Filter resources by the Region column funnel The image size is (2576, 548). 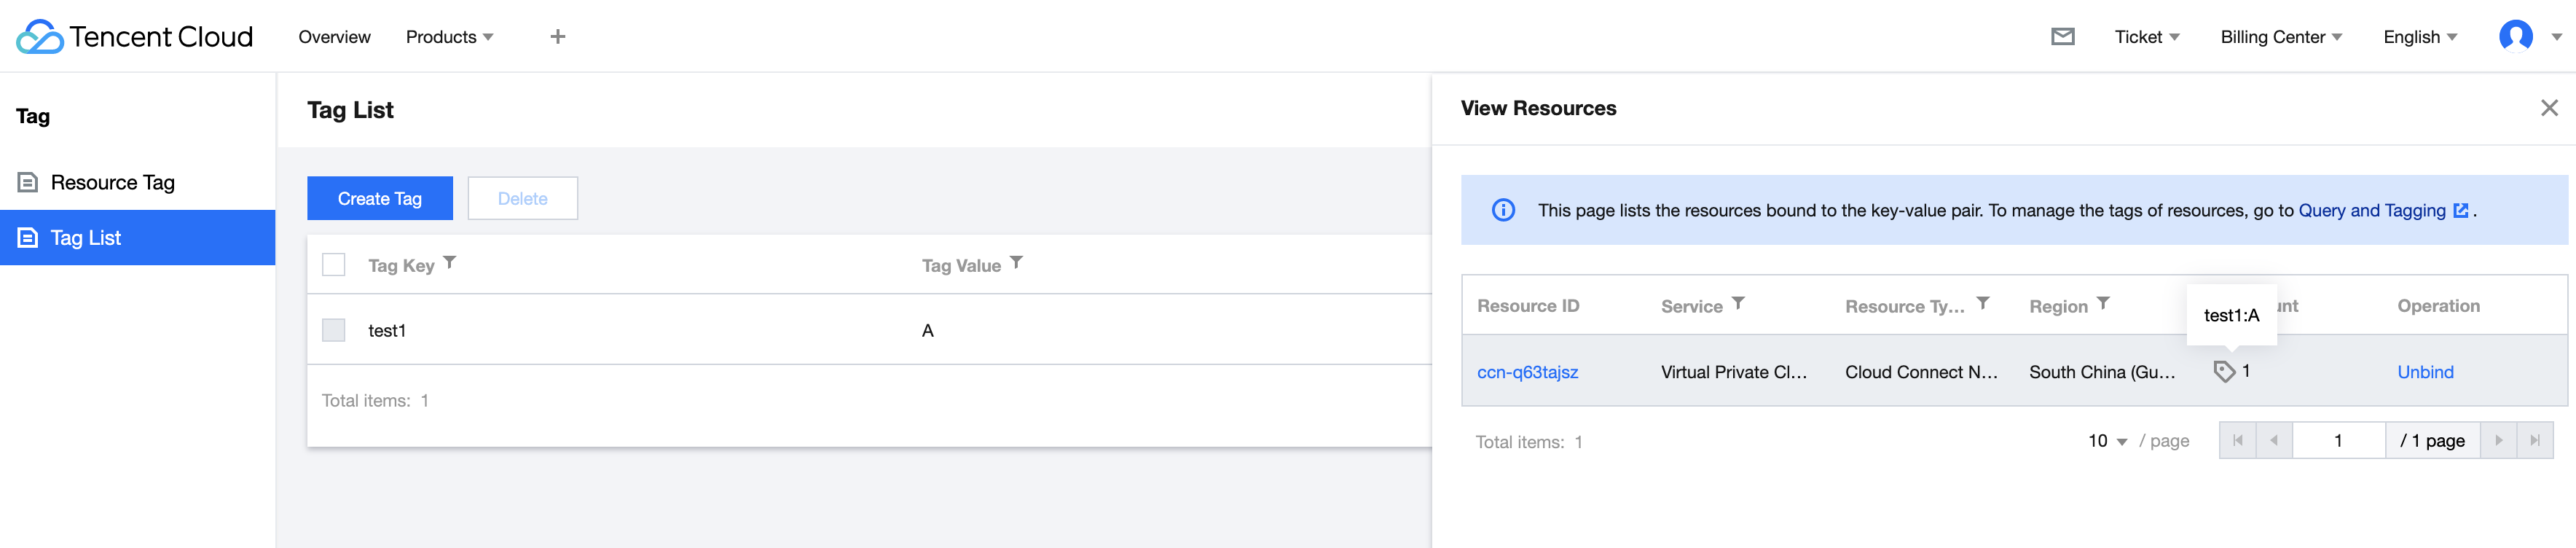pos(2103,304)
